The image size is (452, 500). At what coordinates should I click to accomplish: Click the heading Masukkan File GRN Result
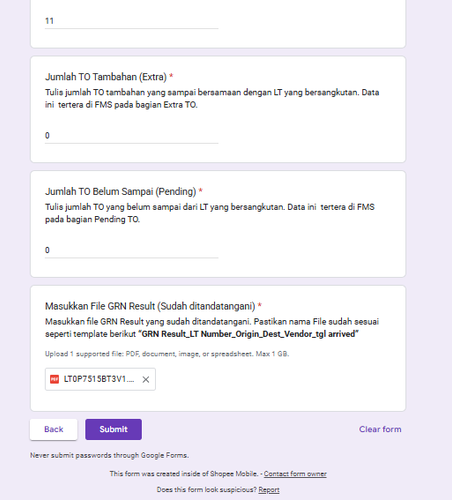pos(150,306)
